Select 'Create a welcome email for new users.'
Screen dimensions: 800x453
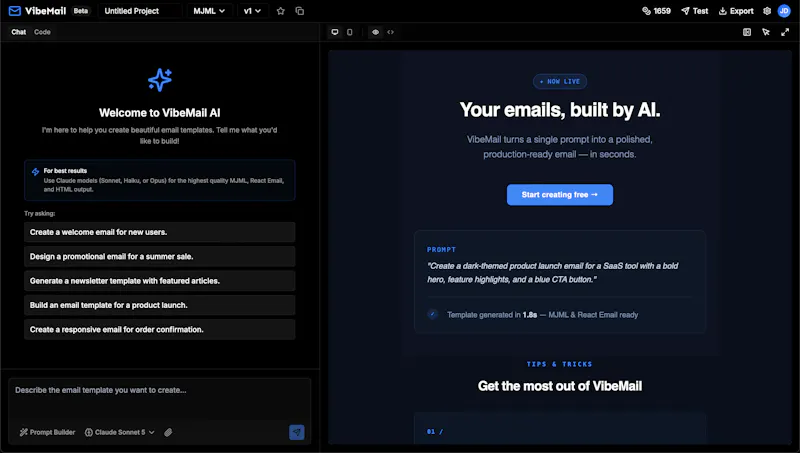pyautogui.click(x=160, y=232)
